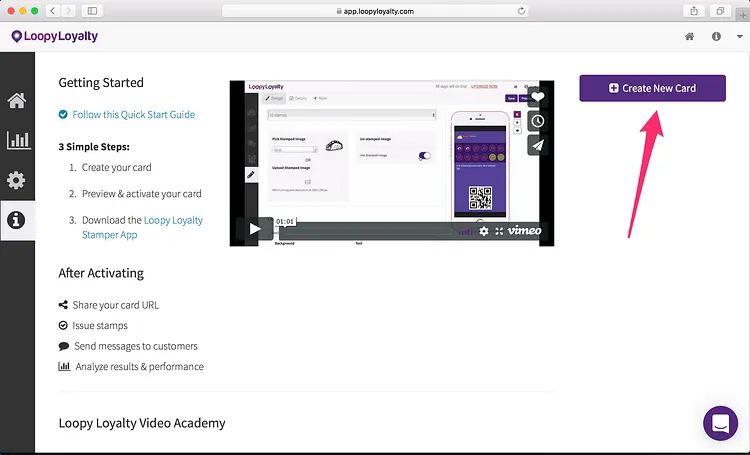Click the Safari back button
Image resolution: width=750 pixels, height=455 pixels.
coord(53,11)
